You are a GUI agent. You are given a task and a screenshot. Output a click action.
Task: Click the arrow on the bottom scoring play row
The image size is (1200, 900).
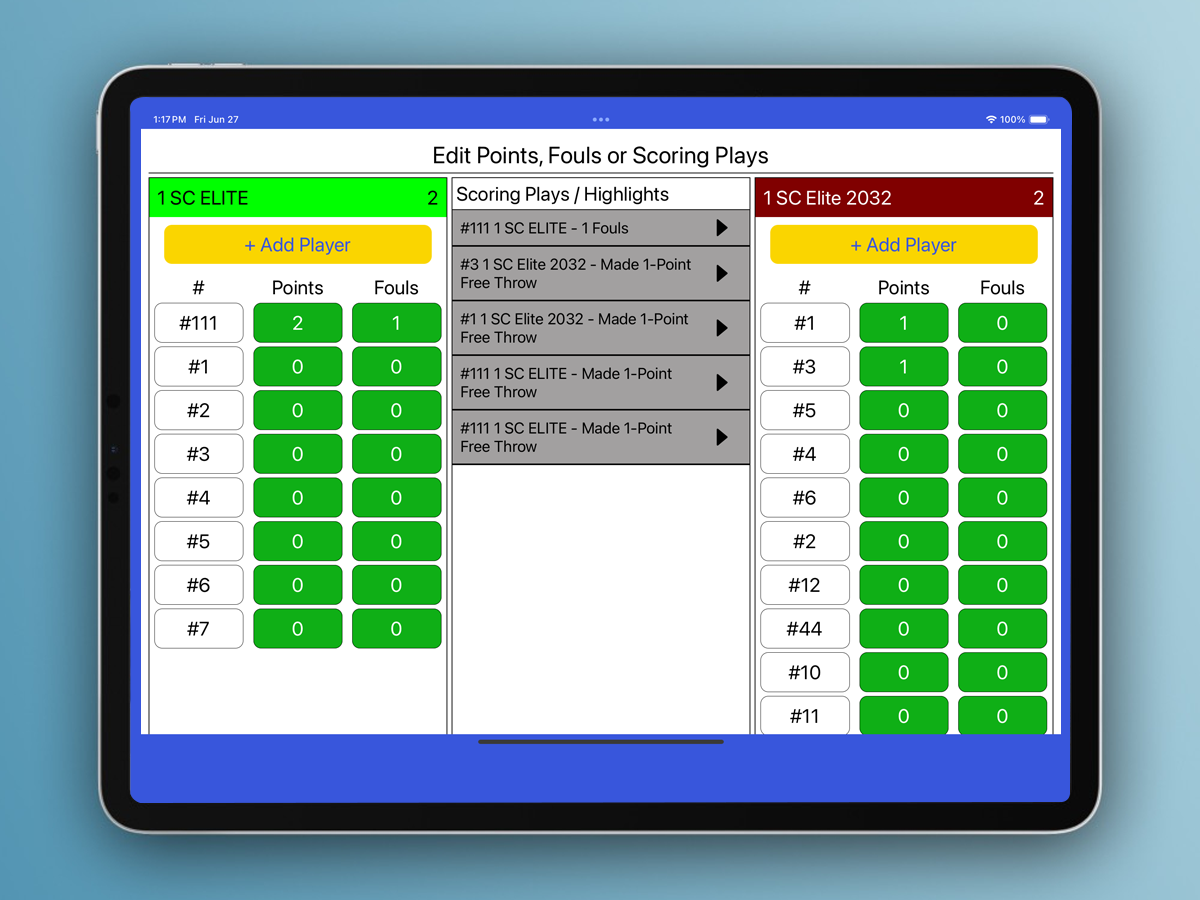tap(722, 437)
